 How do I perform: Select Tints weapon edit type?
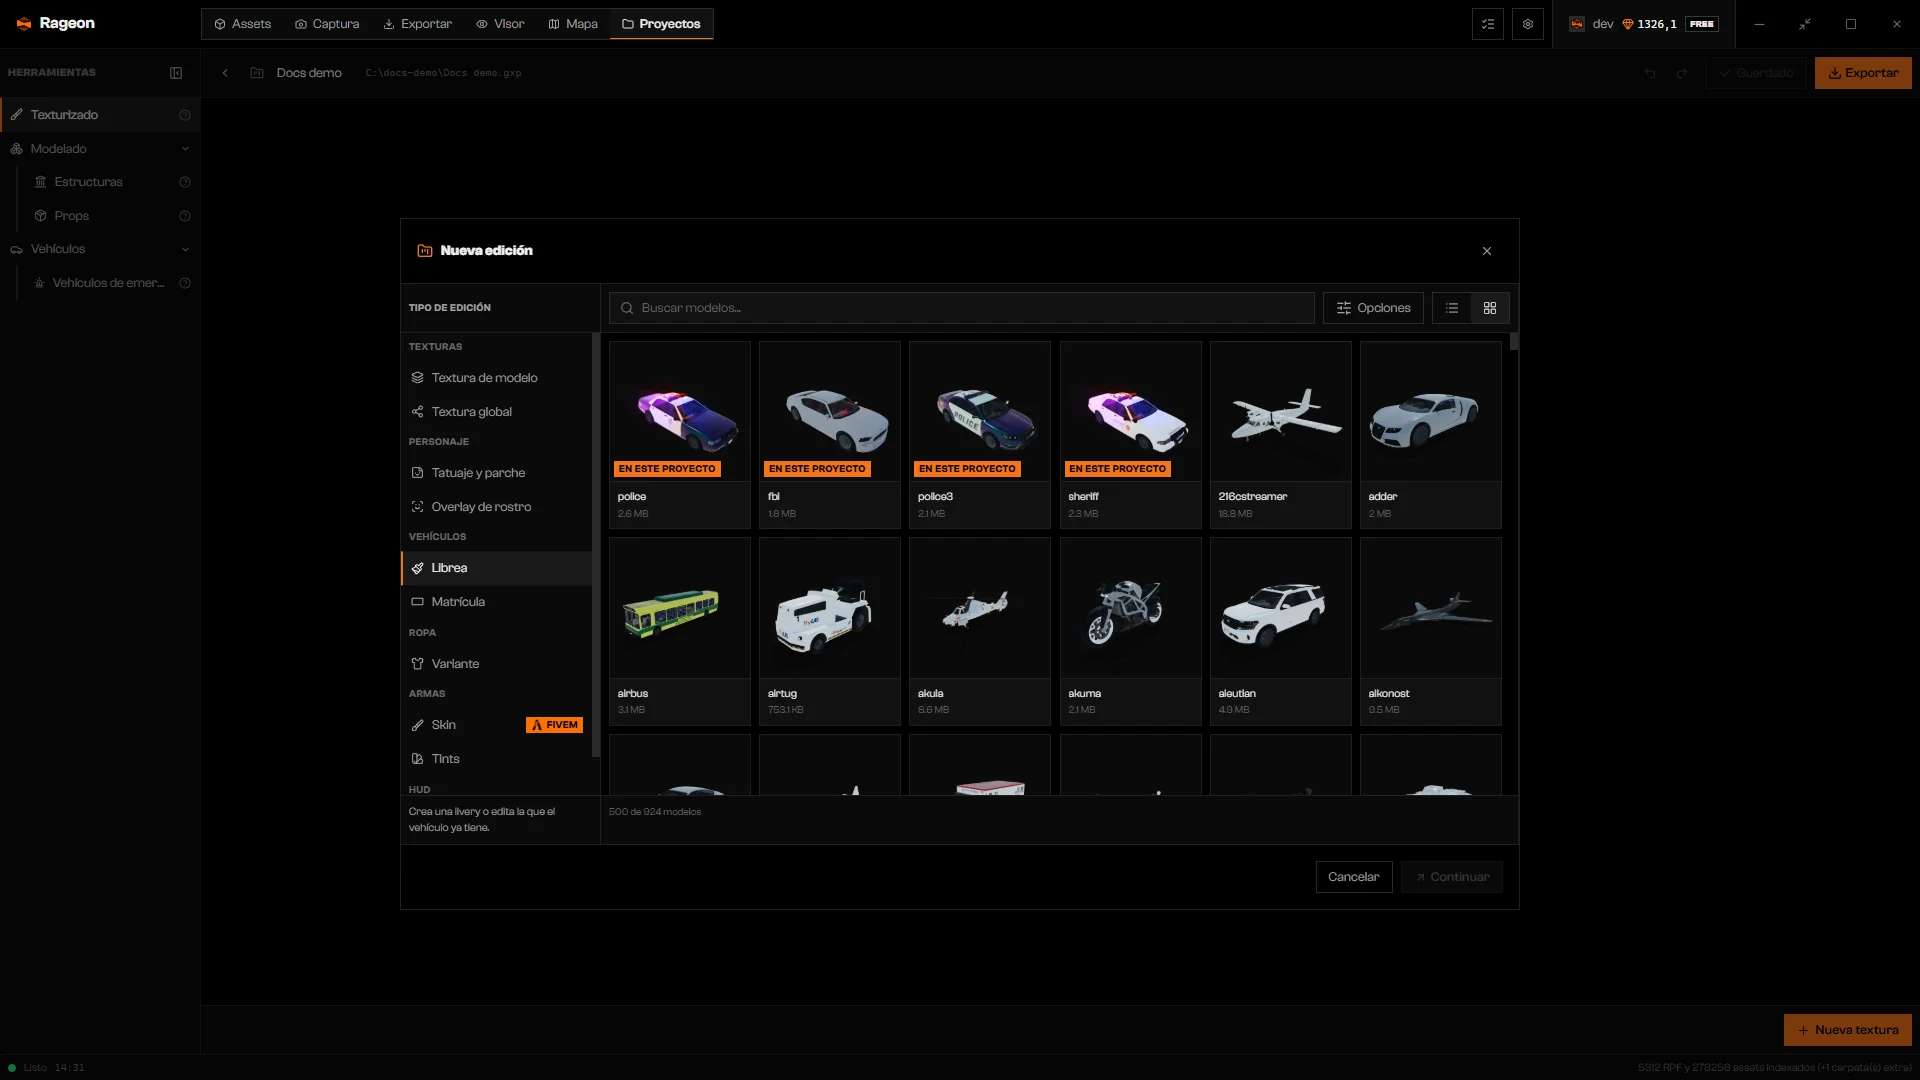[x=496, y=759]
